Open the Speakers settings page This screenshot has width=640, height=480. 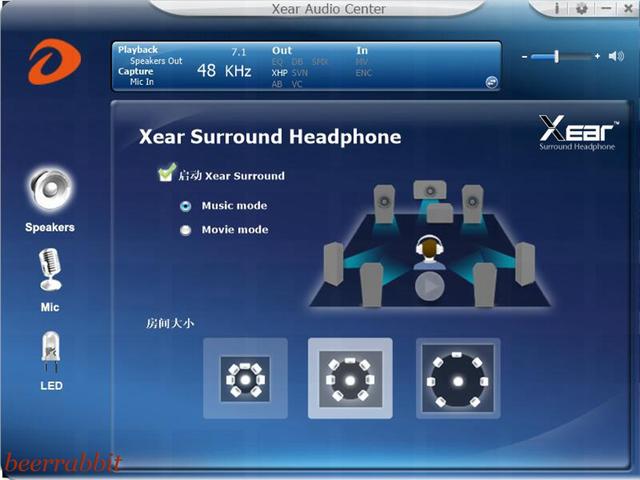[x=50, y=199]
